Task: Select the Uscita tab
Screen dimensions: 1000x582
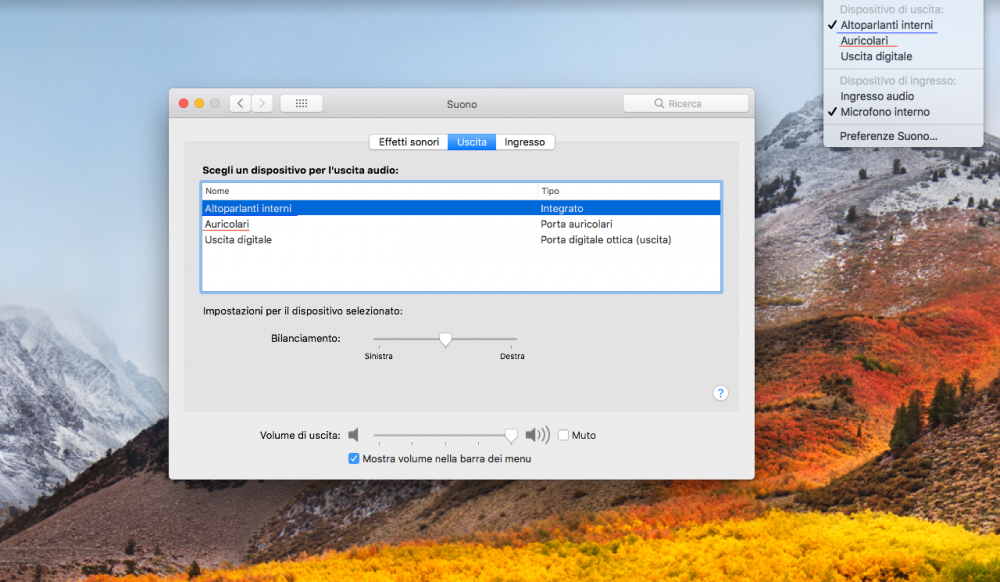Action: pos(472,142)
